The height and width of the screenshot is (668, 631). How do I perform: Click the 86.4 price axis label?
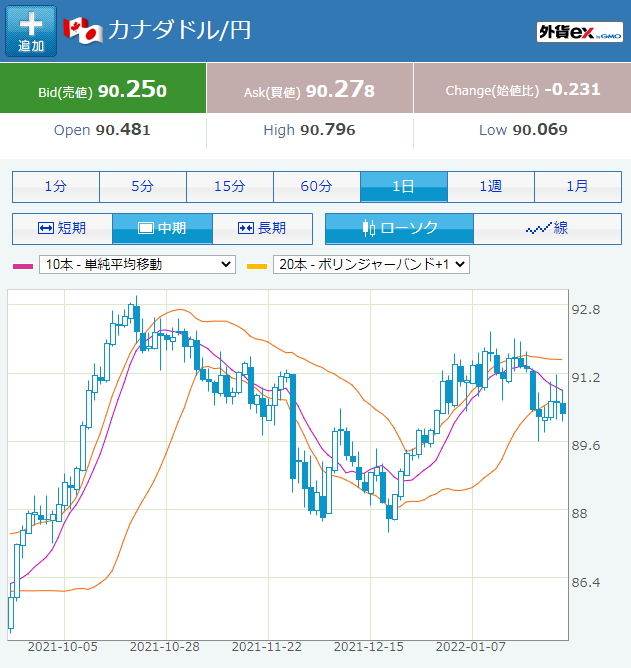tap(586, 582)
